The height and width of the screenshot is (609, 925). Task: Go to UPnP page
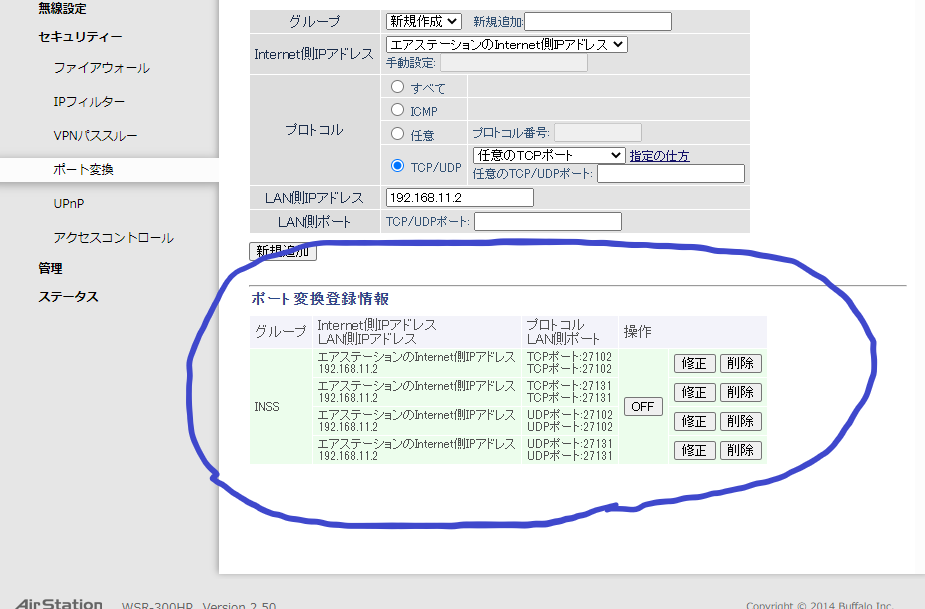[69, 204]
